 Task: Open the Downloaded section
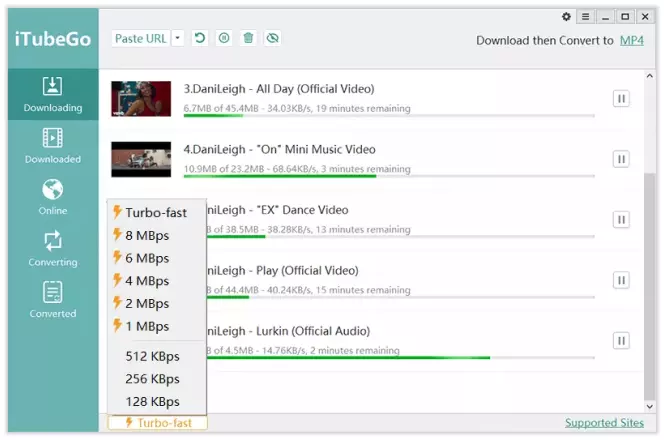point(53,146)
